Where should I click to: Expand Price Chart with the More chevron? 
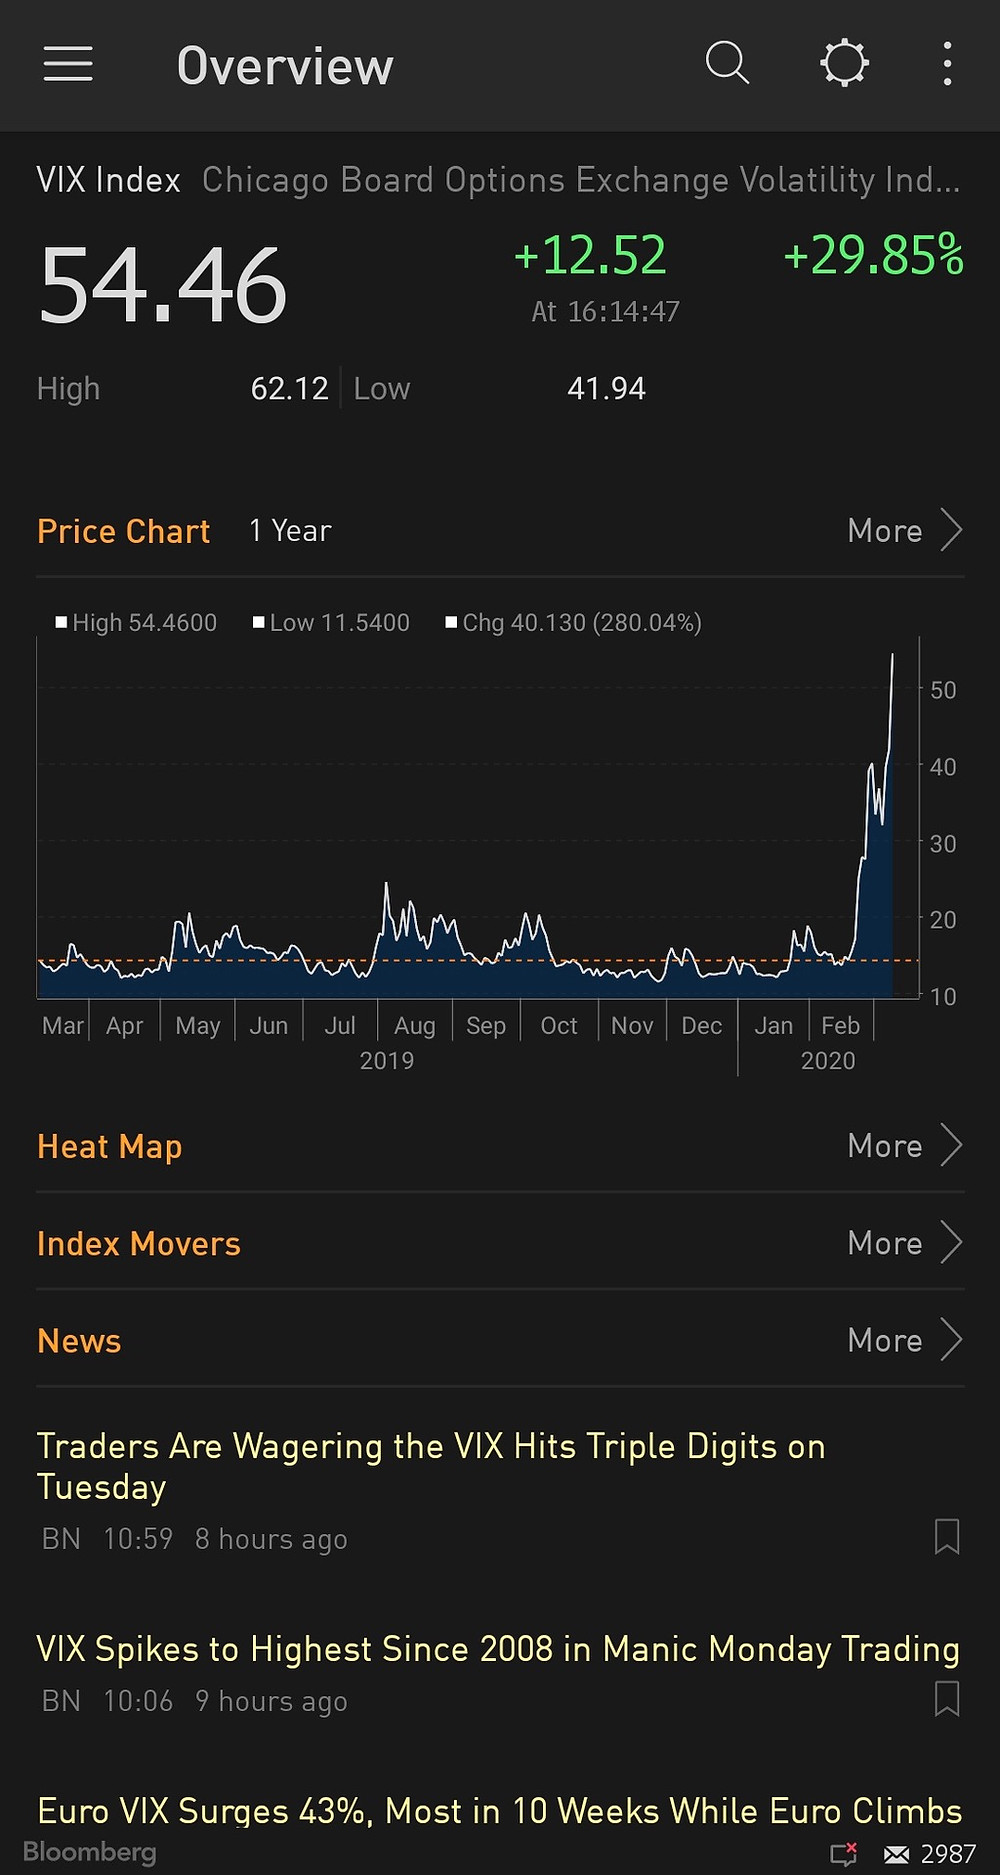click(x=951, y=530)
